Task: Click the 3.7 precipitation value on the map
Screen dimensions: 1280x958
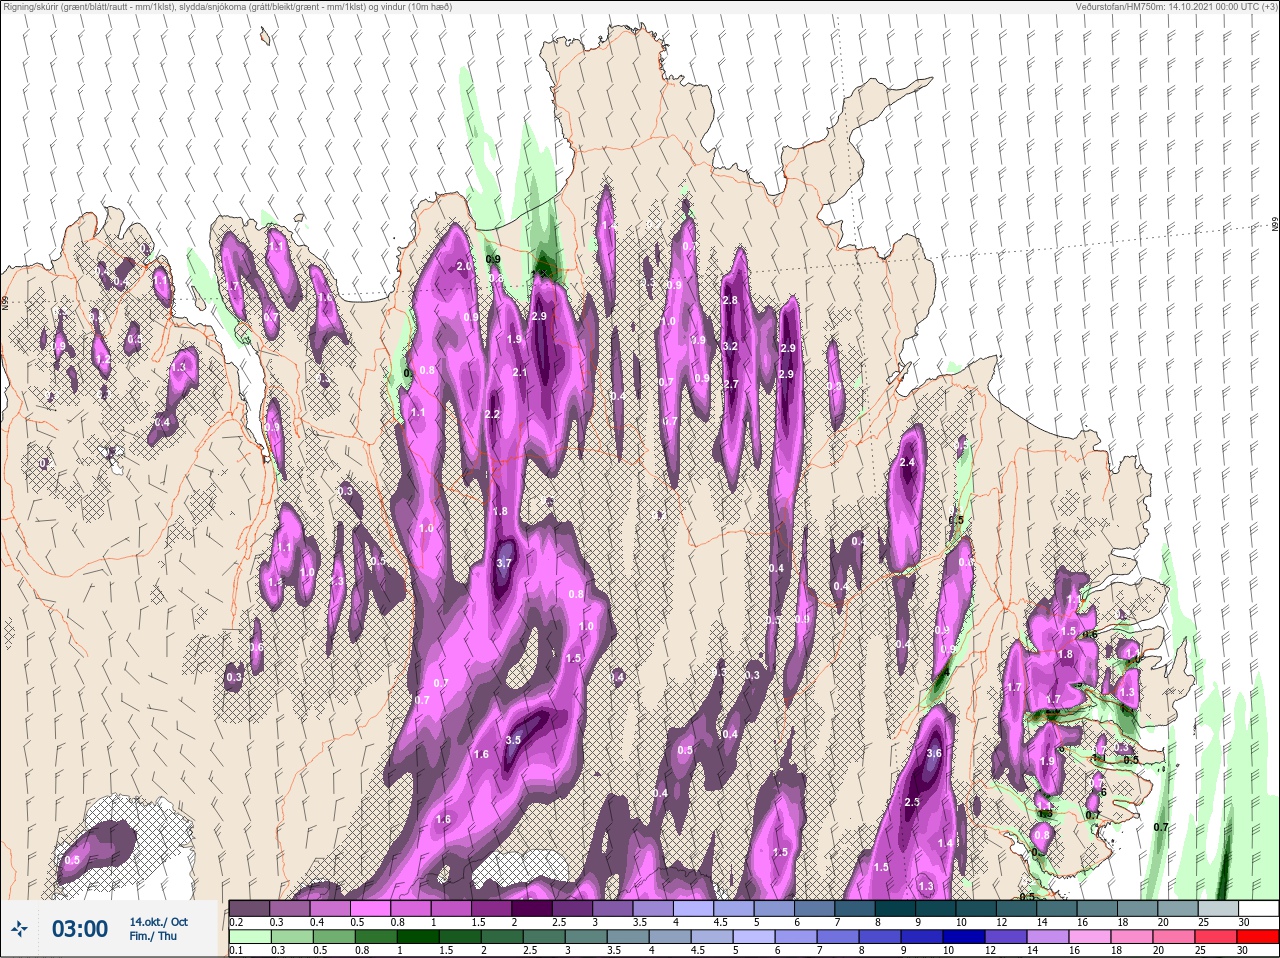Action: pyautogui.click(x=504, y=563)
